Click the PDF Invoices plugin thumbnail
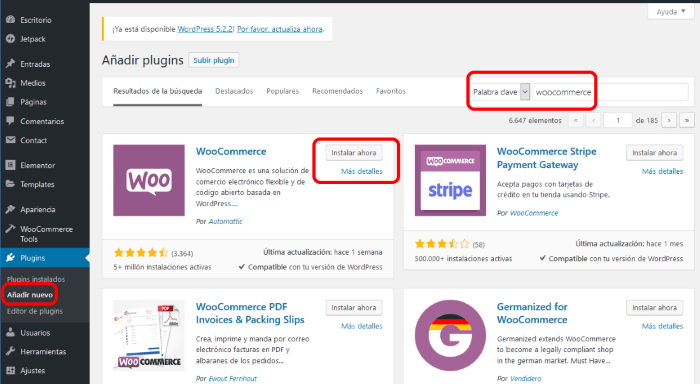Viewport: 700px width, 384px height. pyautogui.click(x=149, y=335)
